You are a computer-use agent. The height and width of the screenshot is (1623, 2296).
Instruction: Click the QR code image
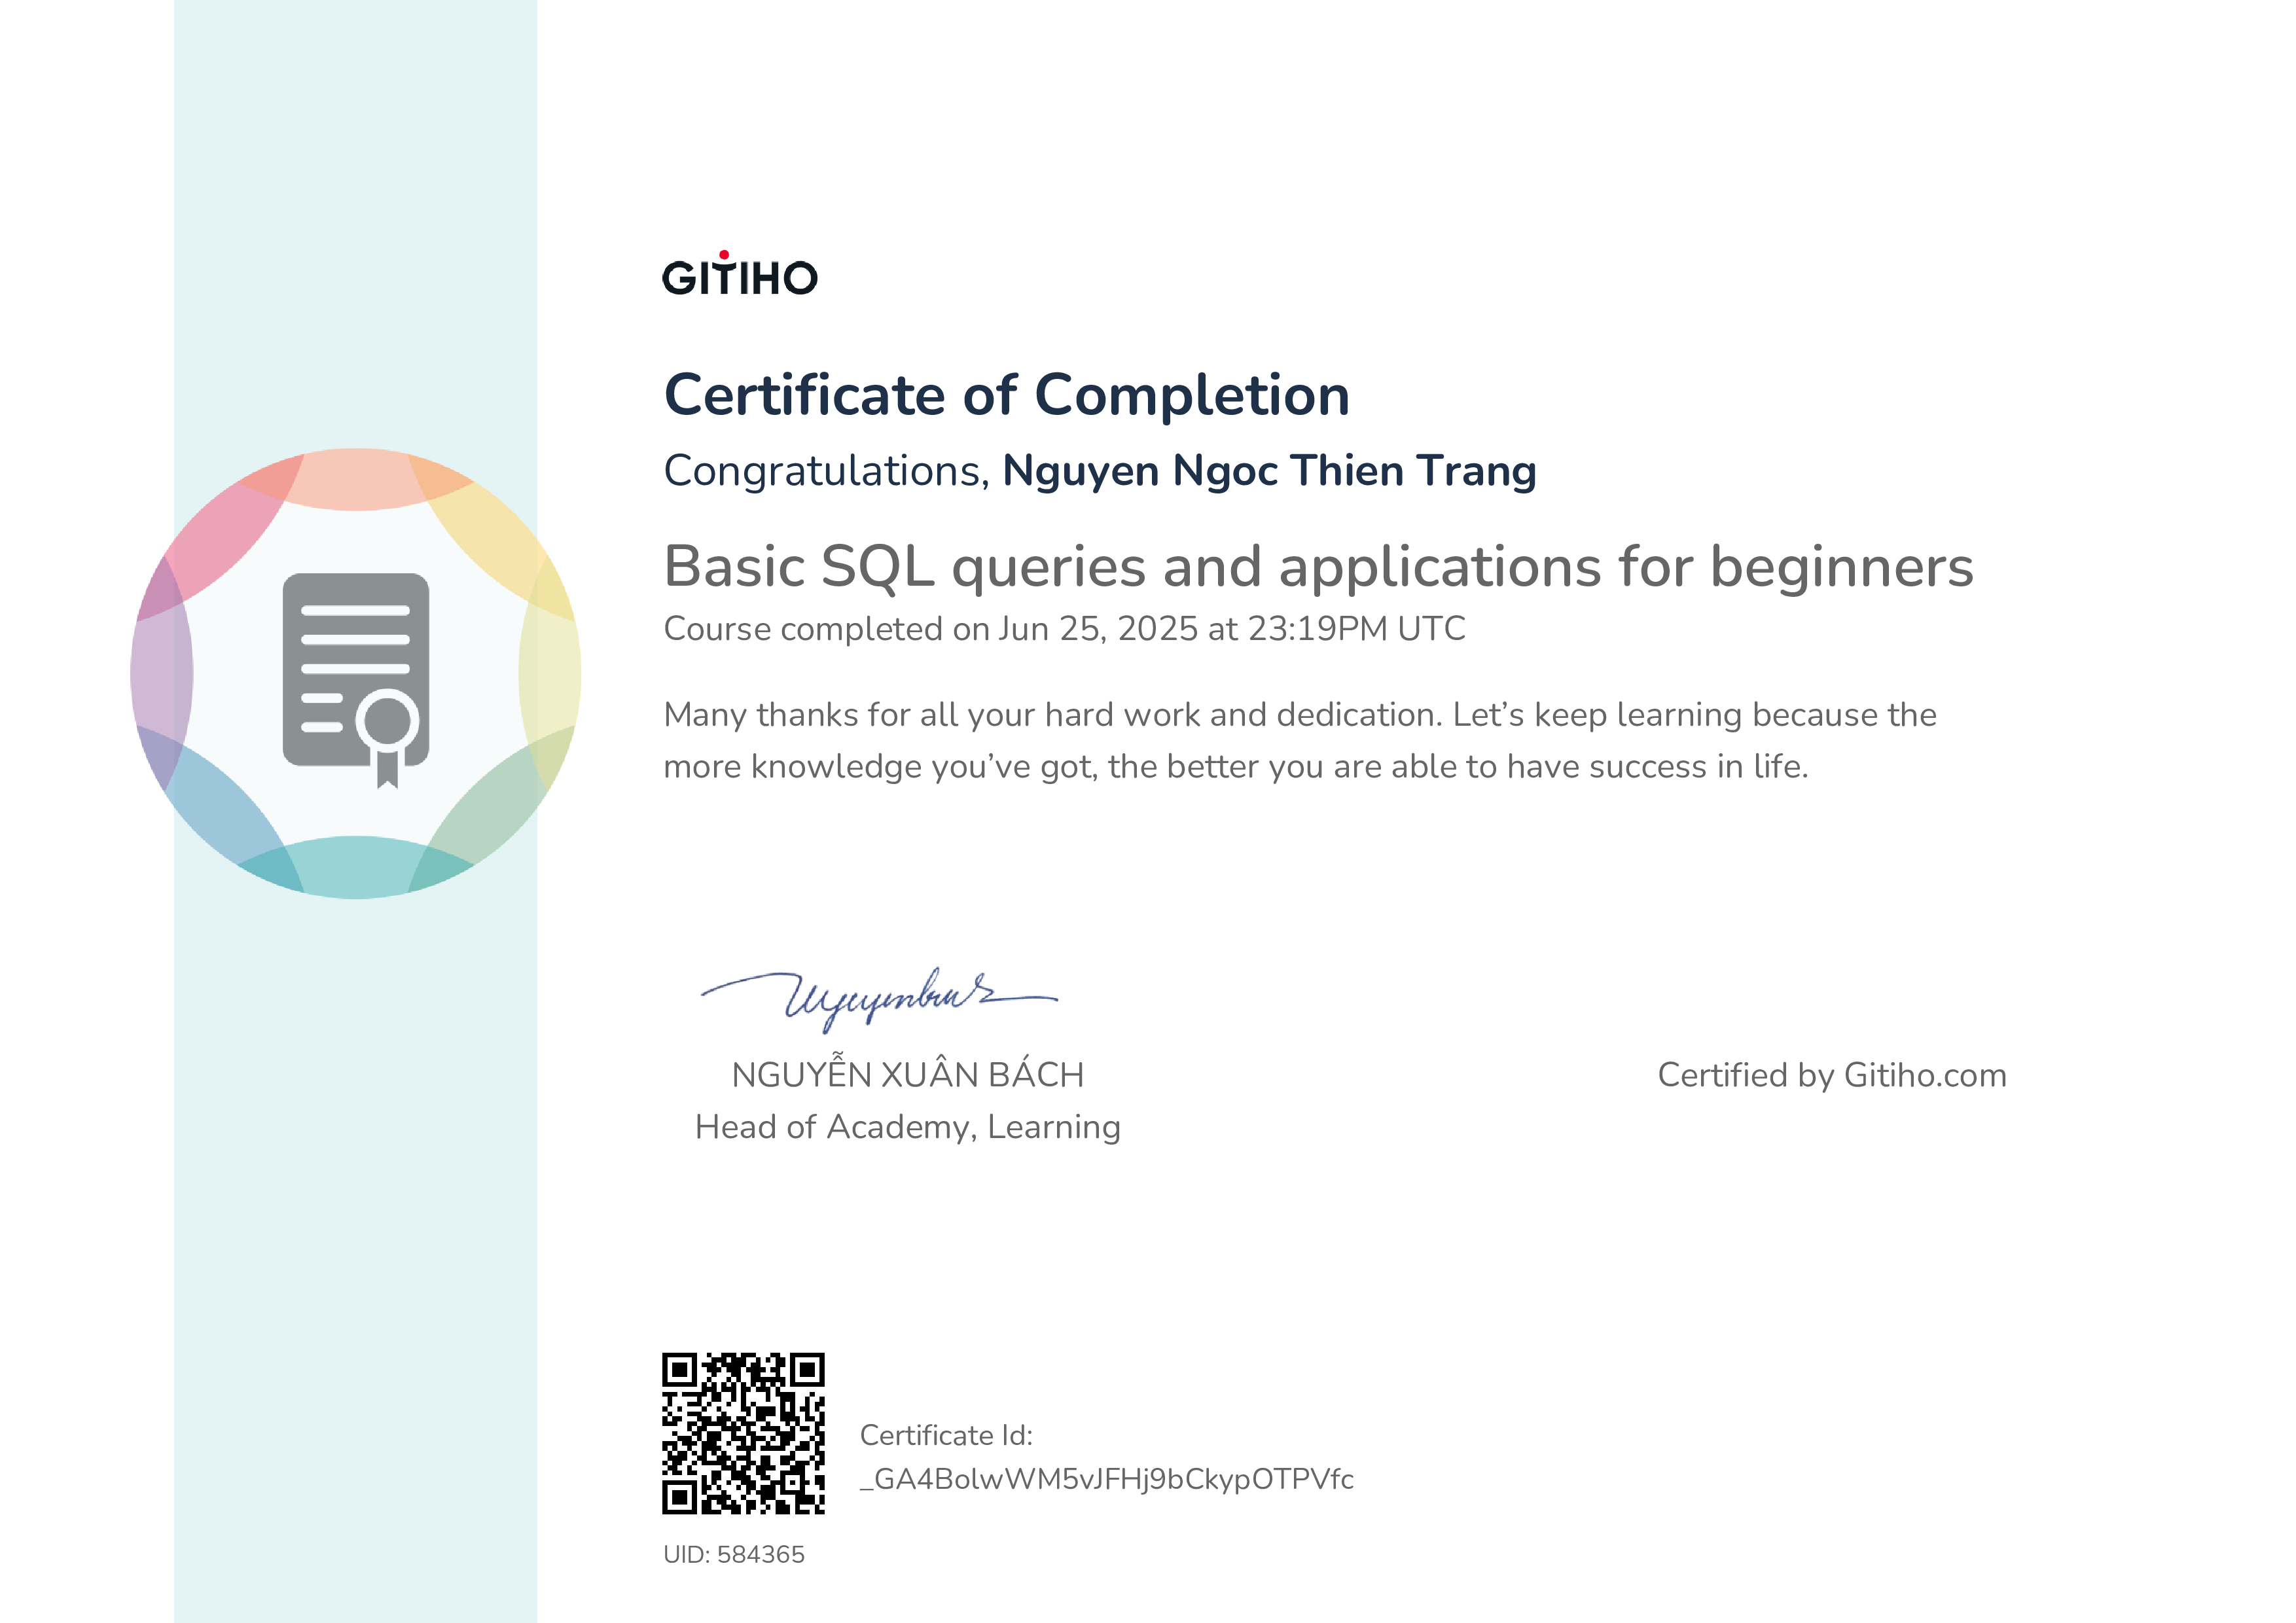click(x=743, y=1433)
